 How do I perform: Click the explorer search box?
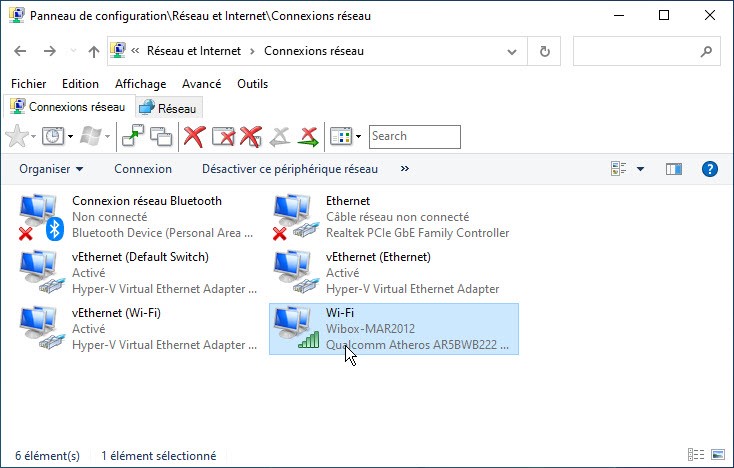click(646, 51)
